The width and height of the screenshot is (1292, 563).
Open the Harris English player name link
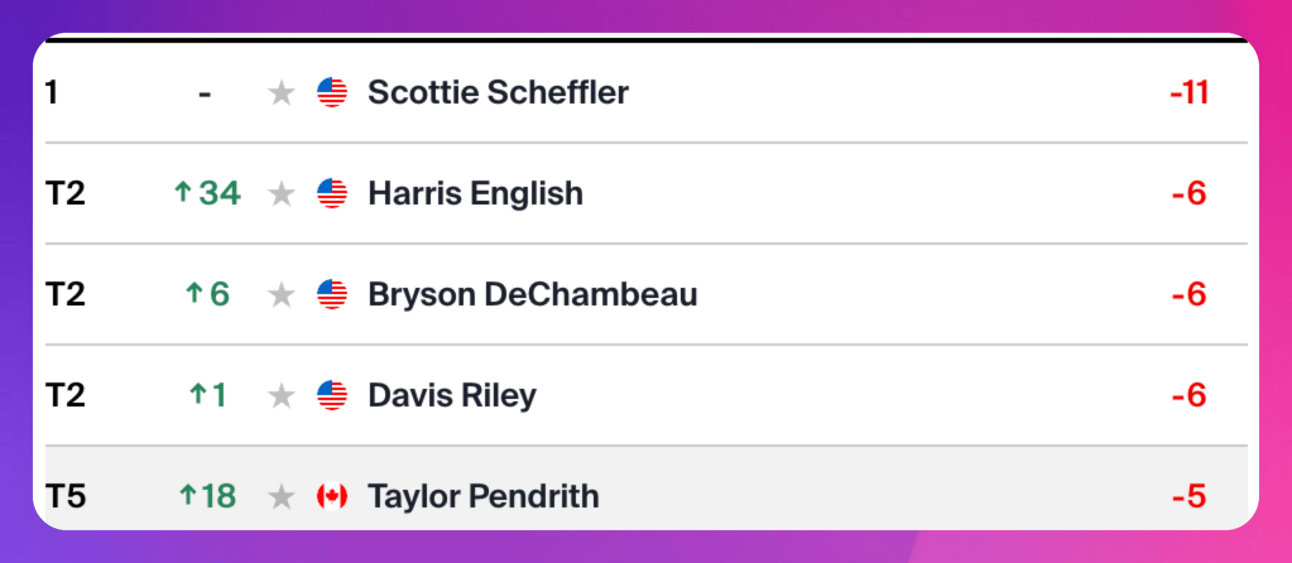pyautogui.click(x=476, y=194)
